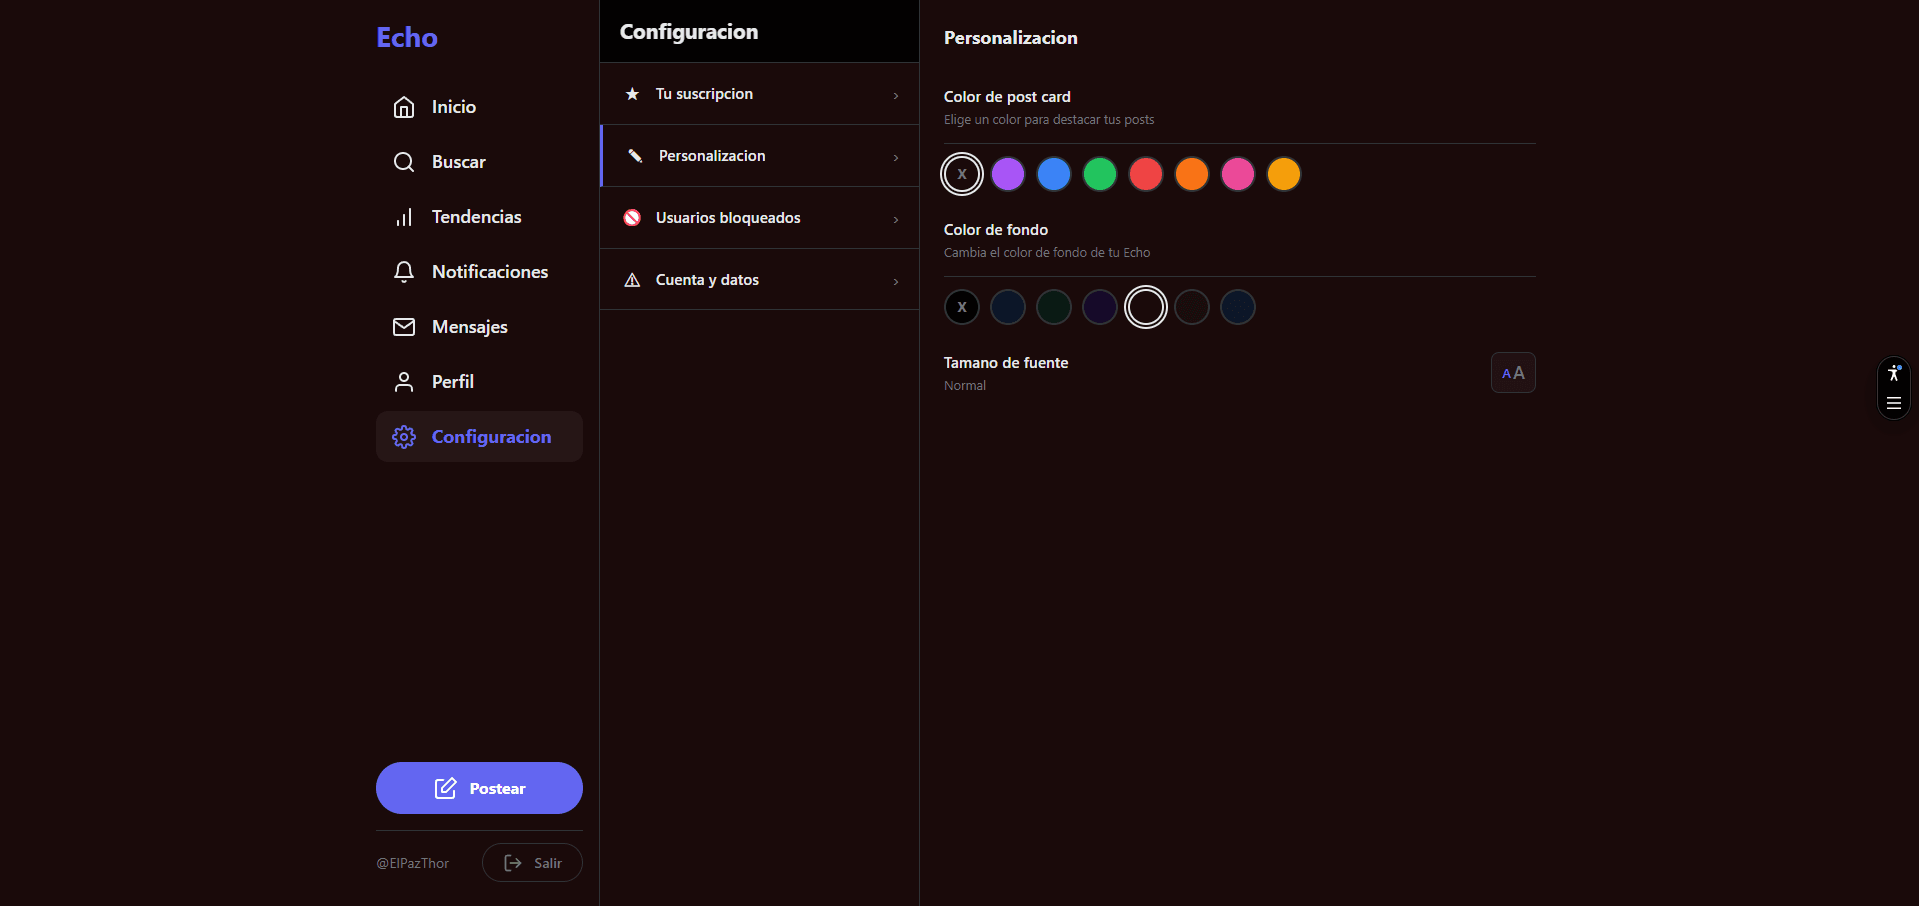Click the Mensajes envelope icon
The image size is (1919, 906).
(404, 327)
